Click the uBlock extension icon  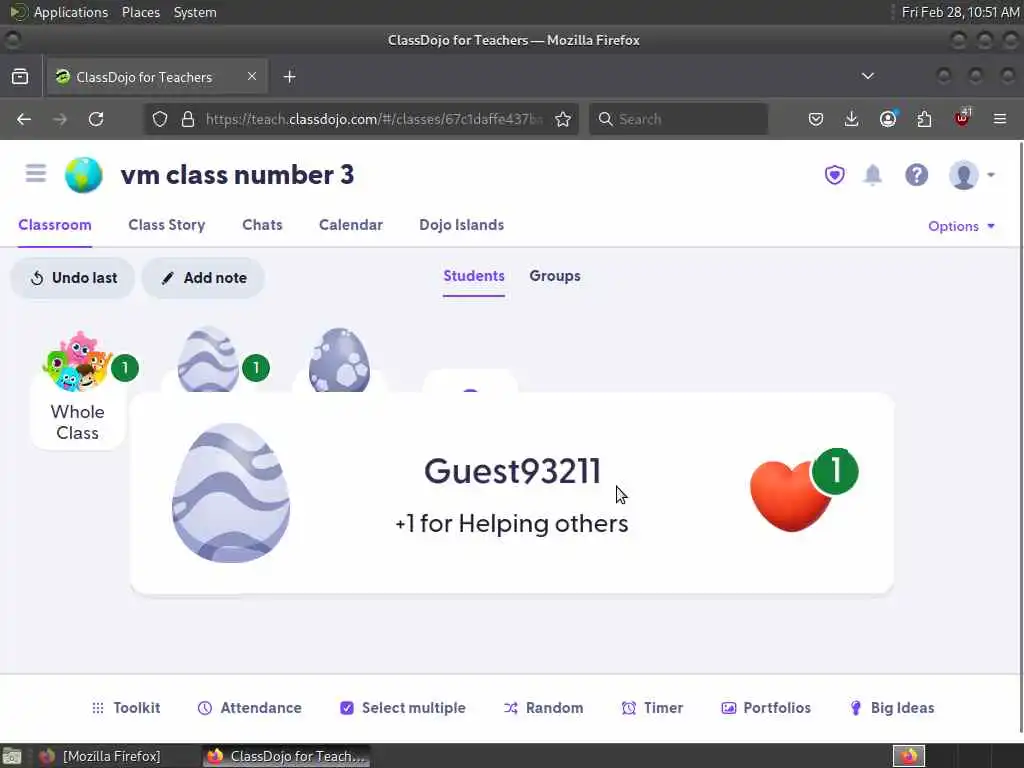point(963,118)
